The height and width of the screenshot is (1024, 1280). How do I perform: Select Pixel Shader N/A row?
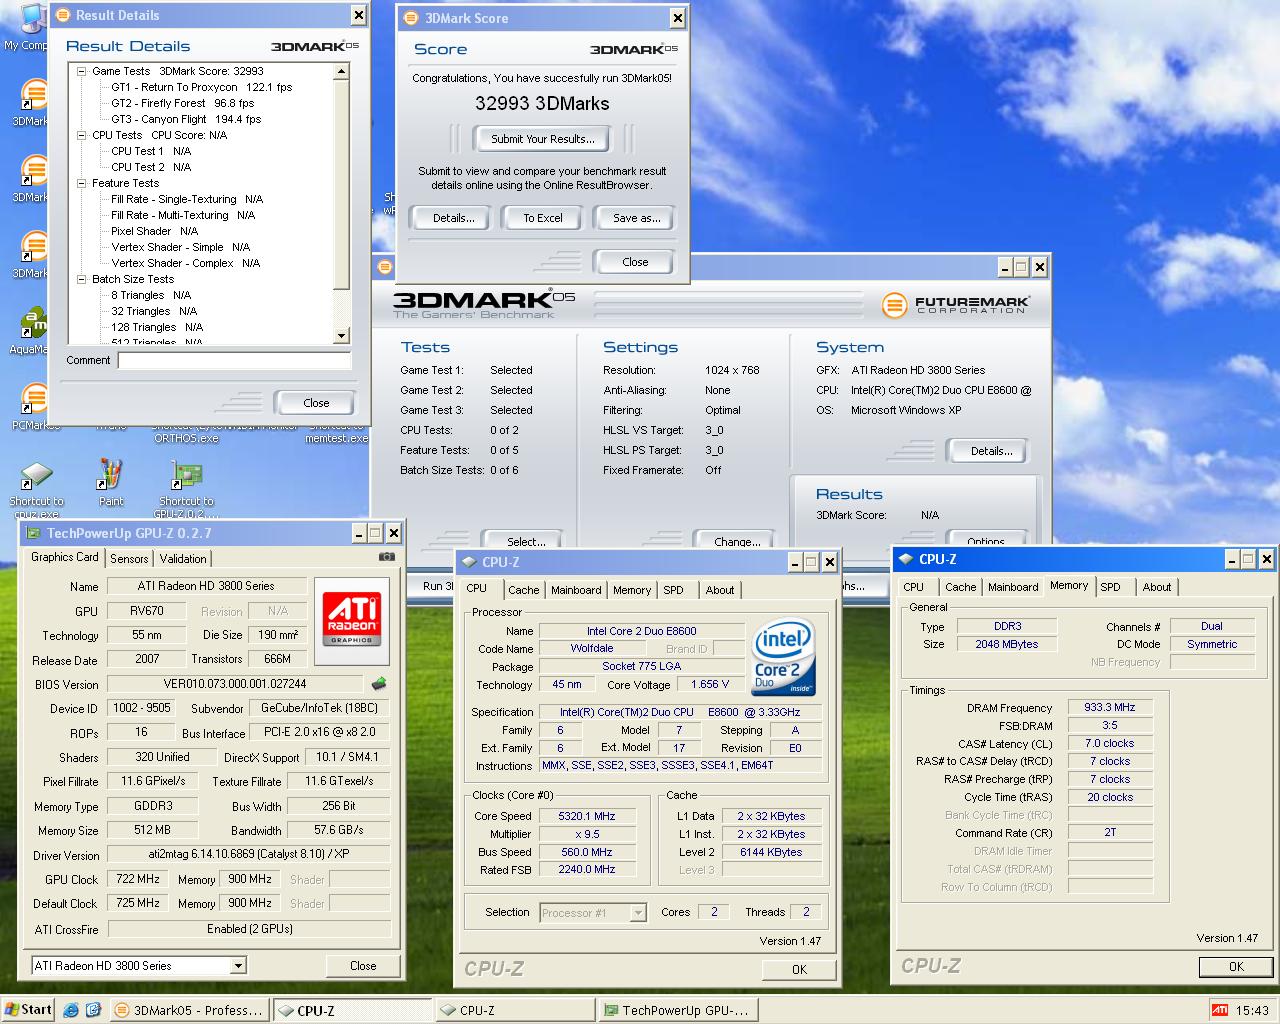point(154,231)
